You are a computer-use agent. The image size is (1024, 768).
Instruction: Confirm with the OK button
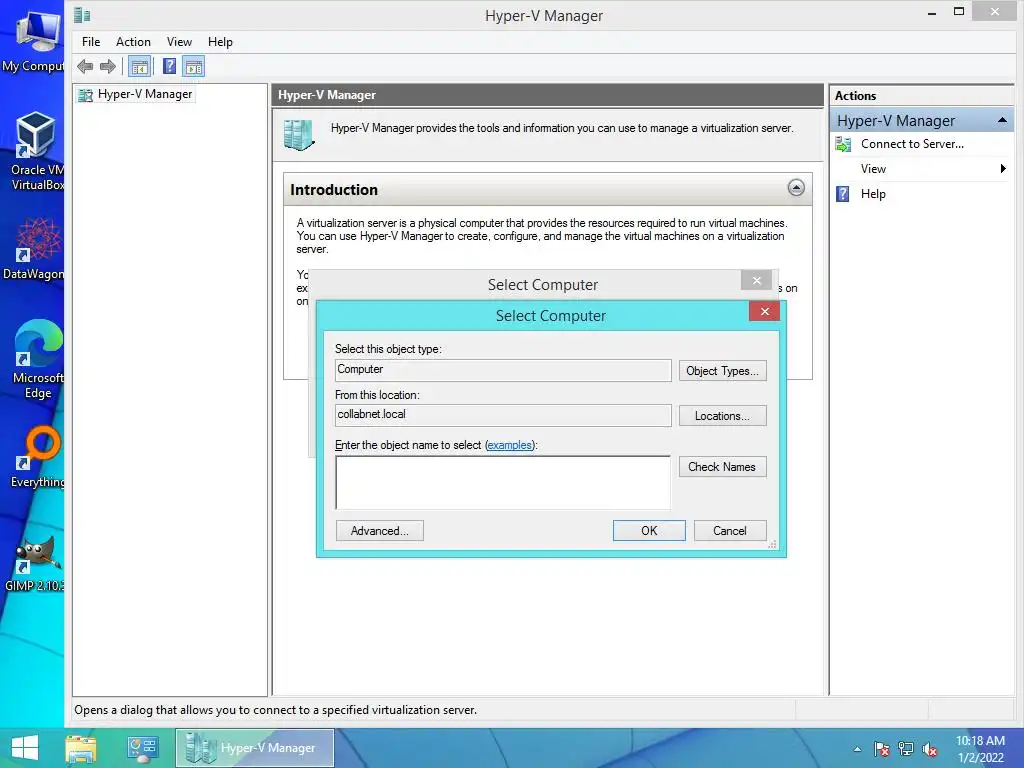click(x=649, y=531)
